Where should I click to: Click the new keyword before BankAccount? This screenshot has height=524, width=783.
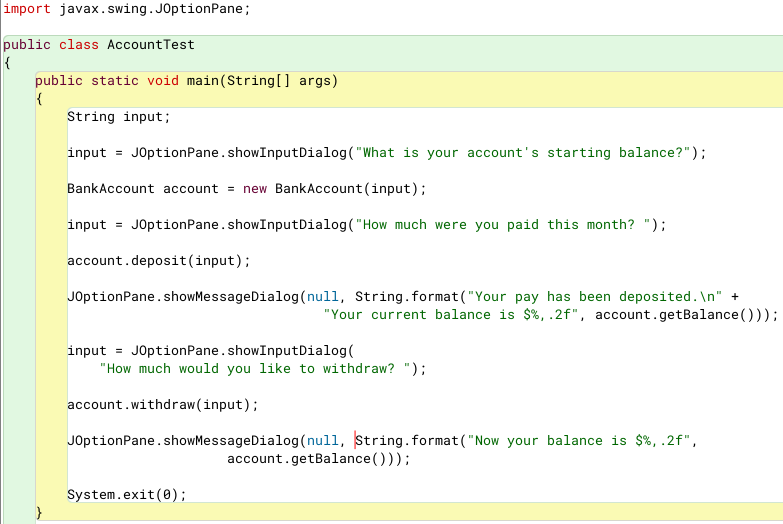point(254,189)
